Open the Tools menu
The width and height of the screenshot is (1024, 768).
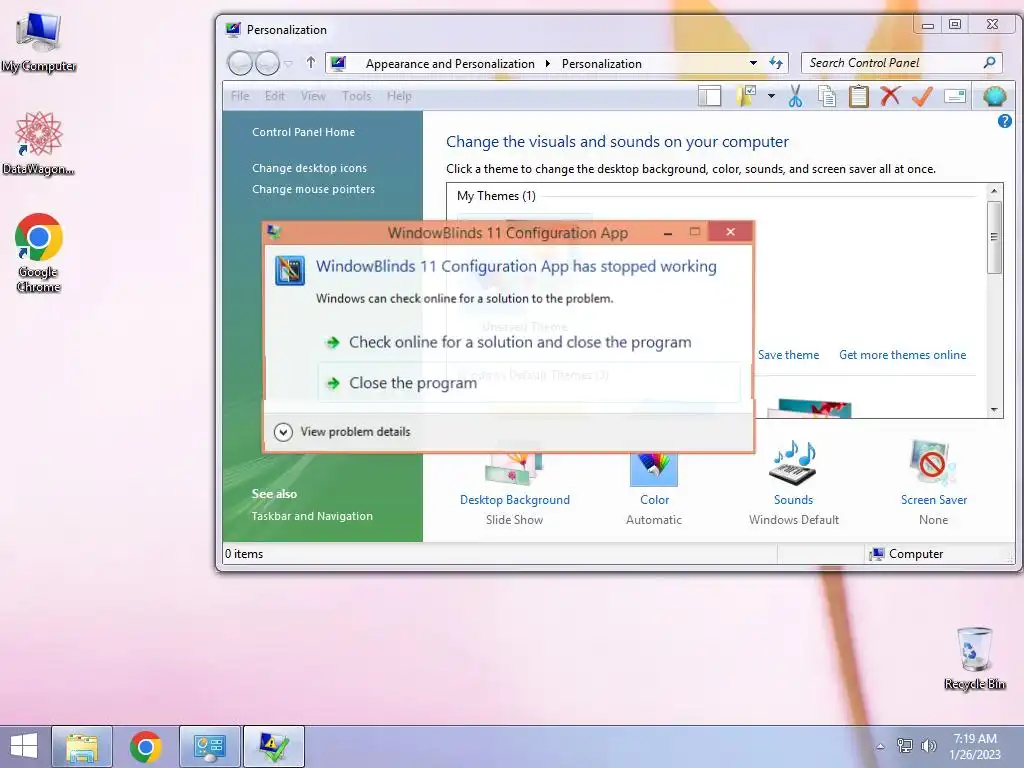coord(357,96)
